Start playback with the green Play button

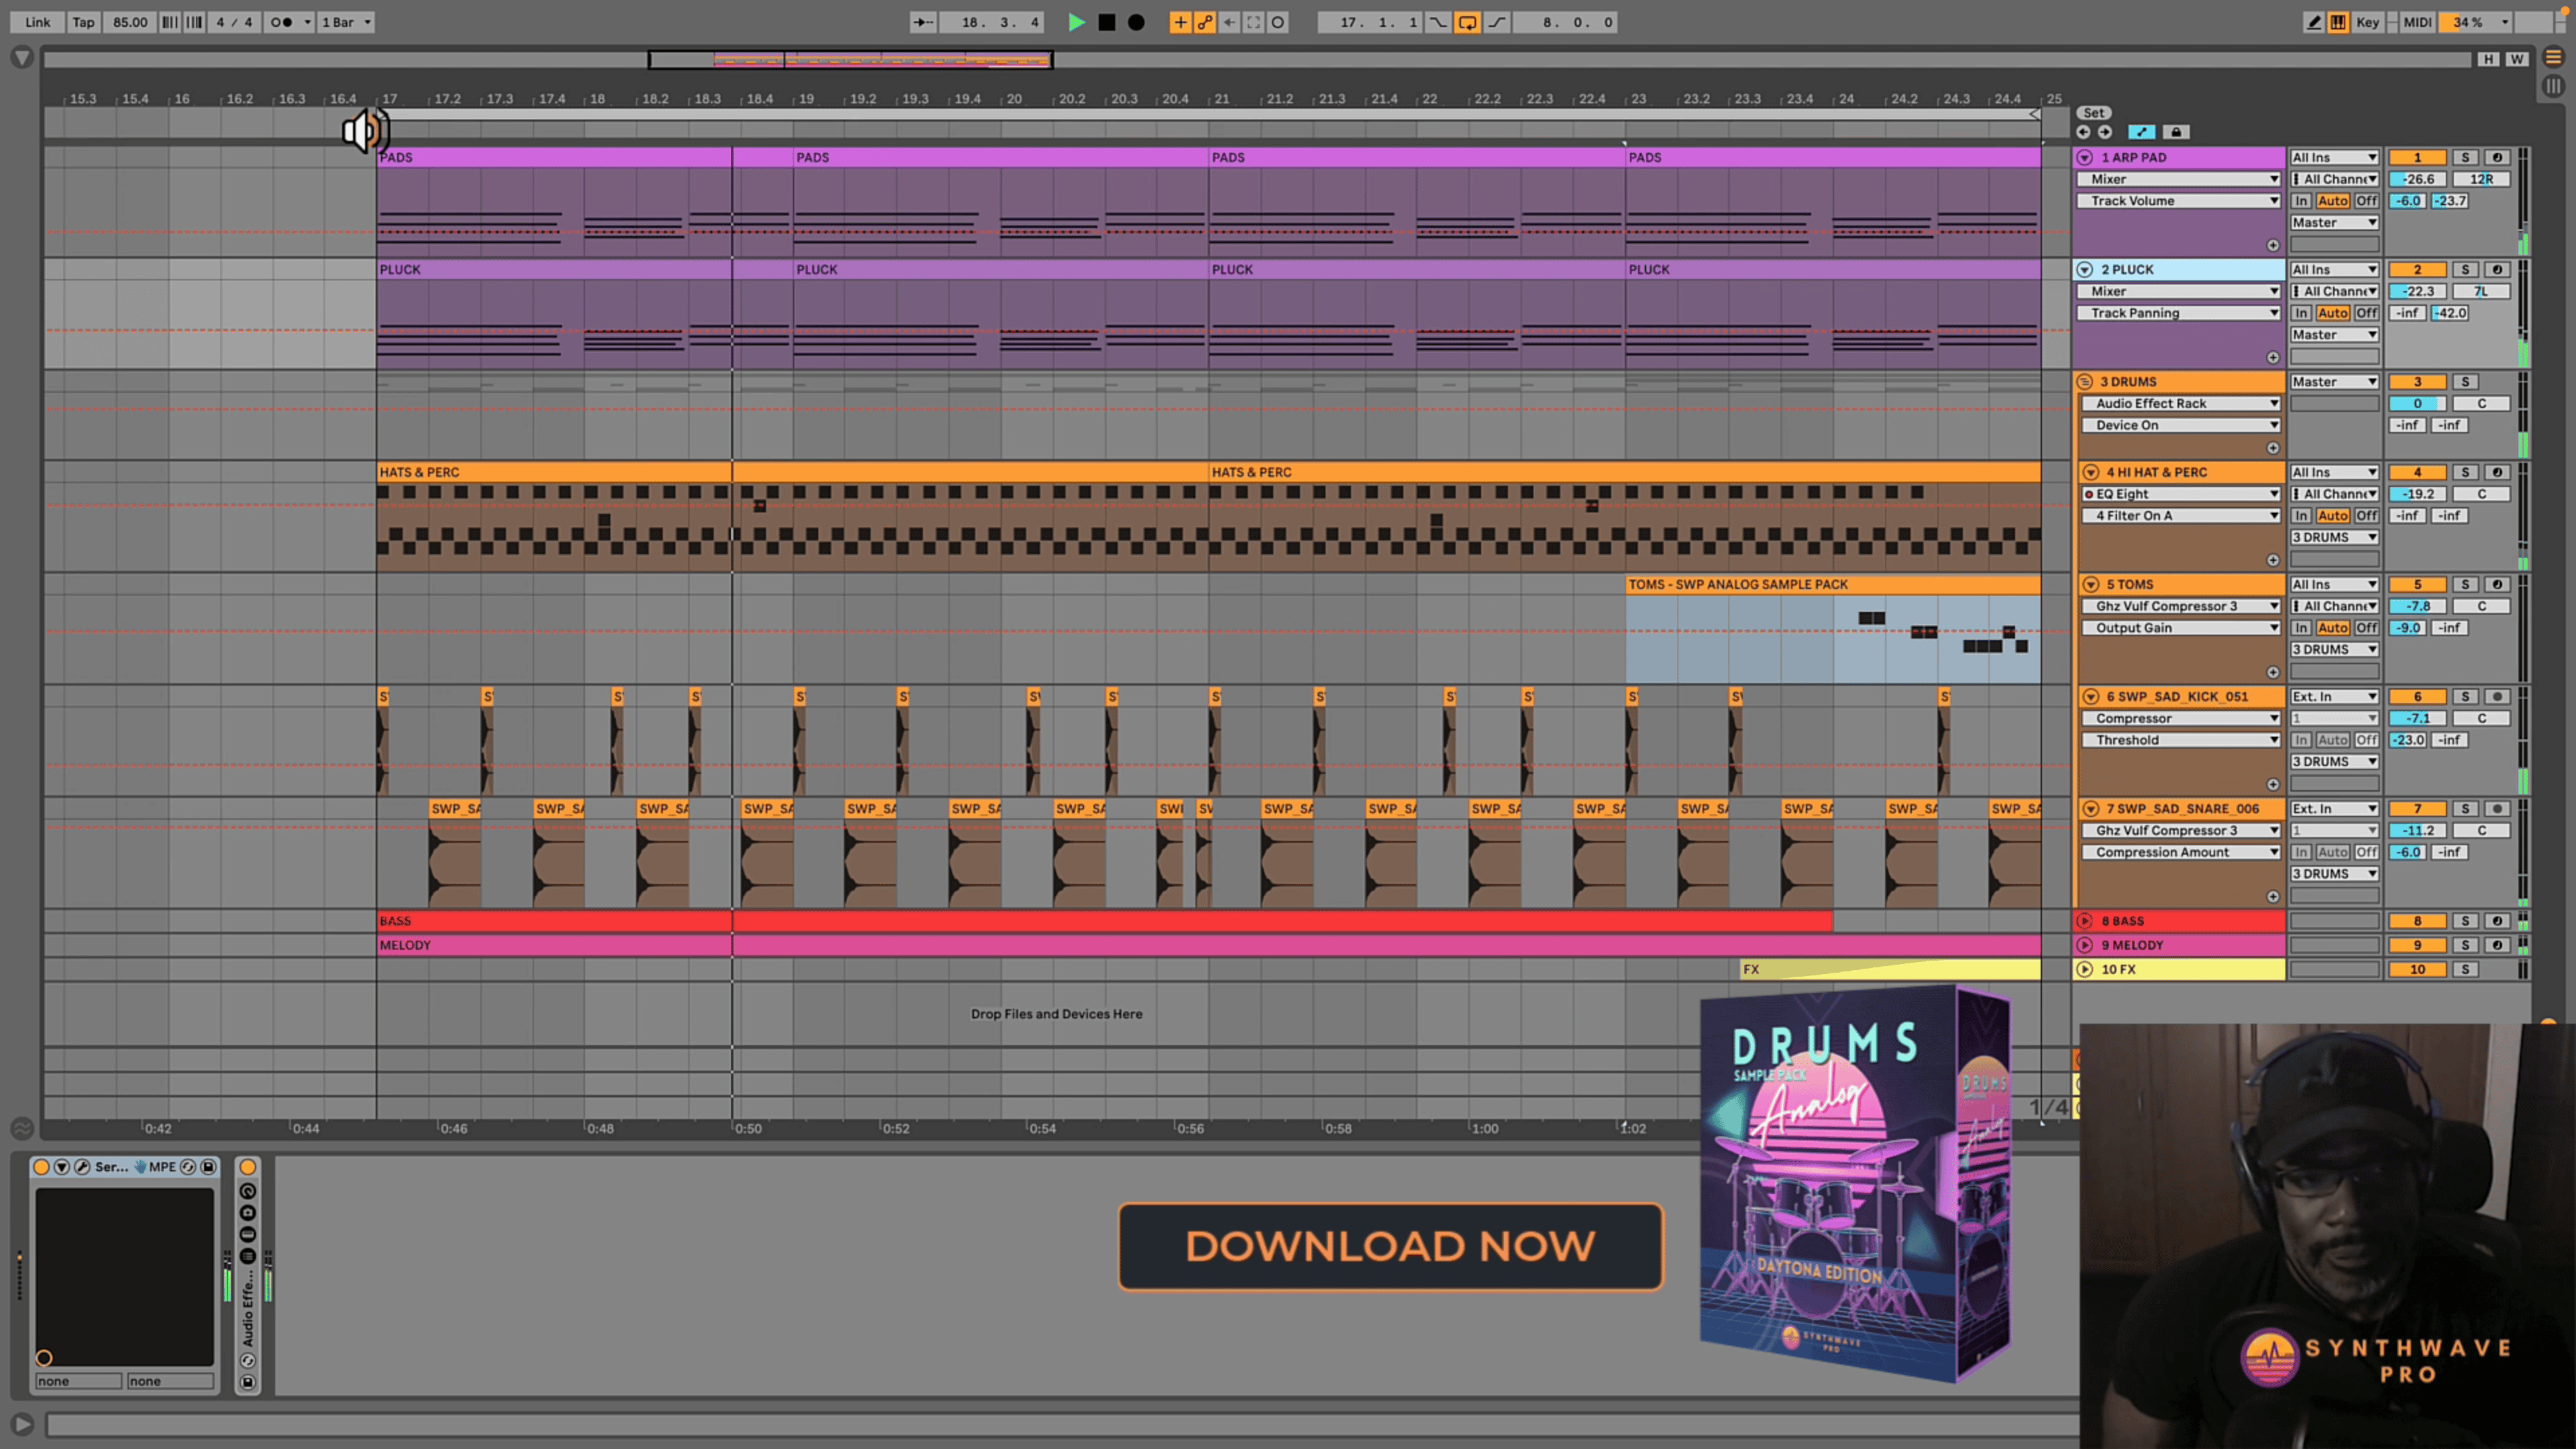pos(1076,22)
